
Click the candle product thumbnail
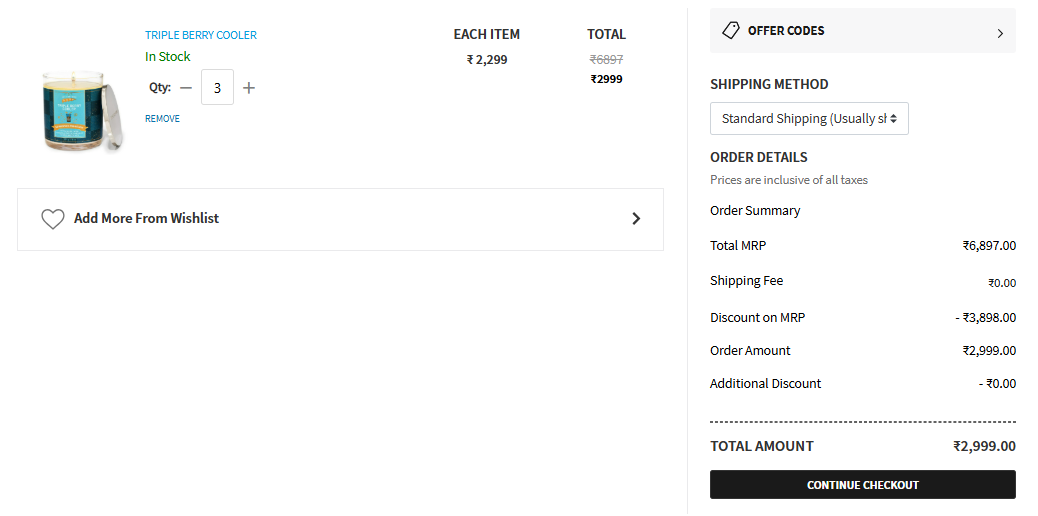(81, 109)
